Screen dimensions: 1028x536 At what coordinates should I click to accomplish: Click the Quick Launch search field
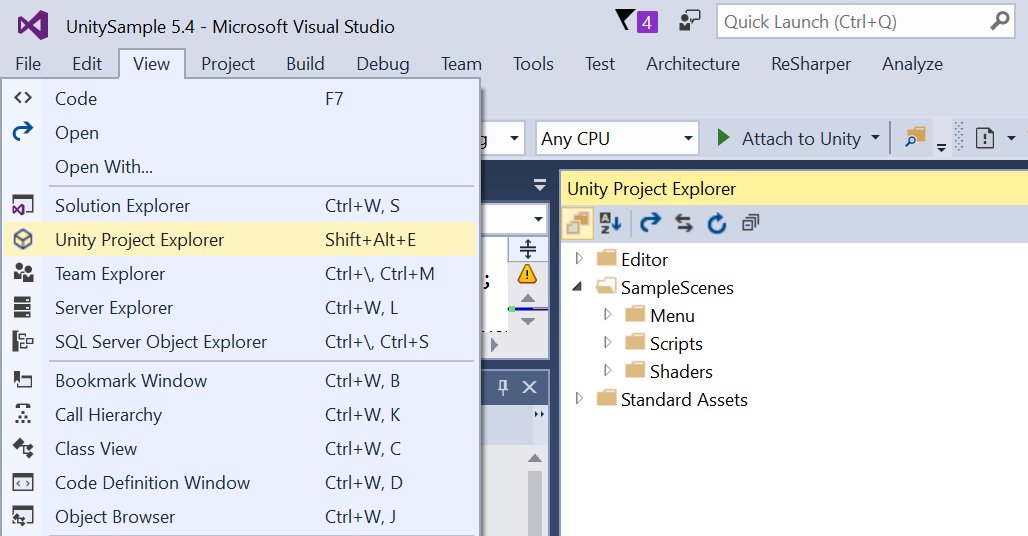(x=865, y=22)
